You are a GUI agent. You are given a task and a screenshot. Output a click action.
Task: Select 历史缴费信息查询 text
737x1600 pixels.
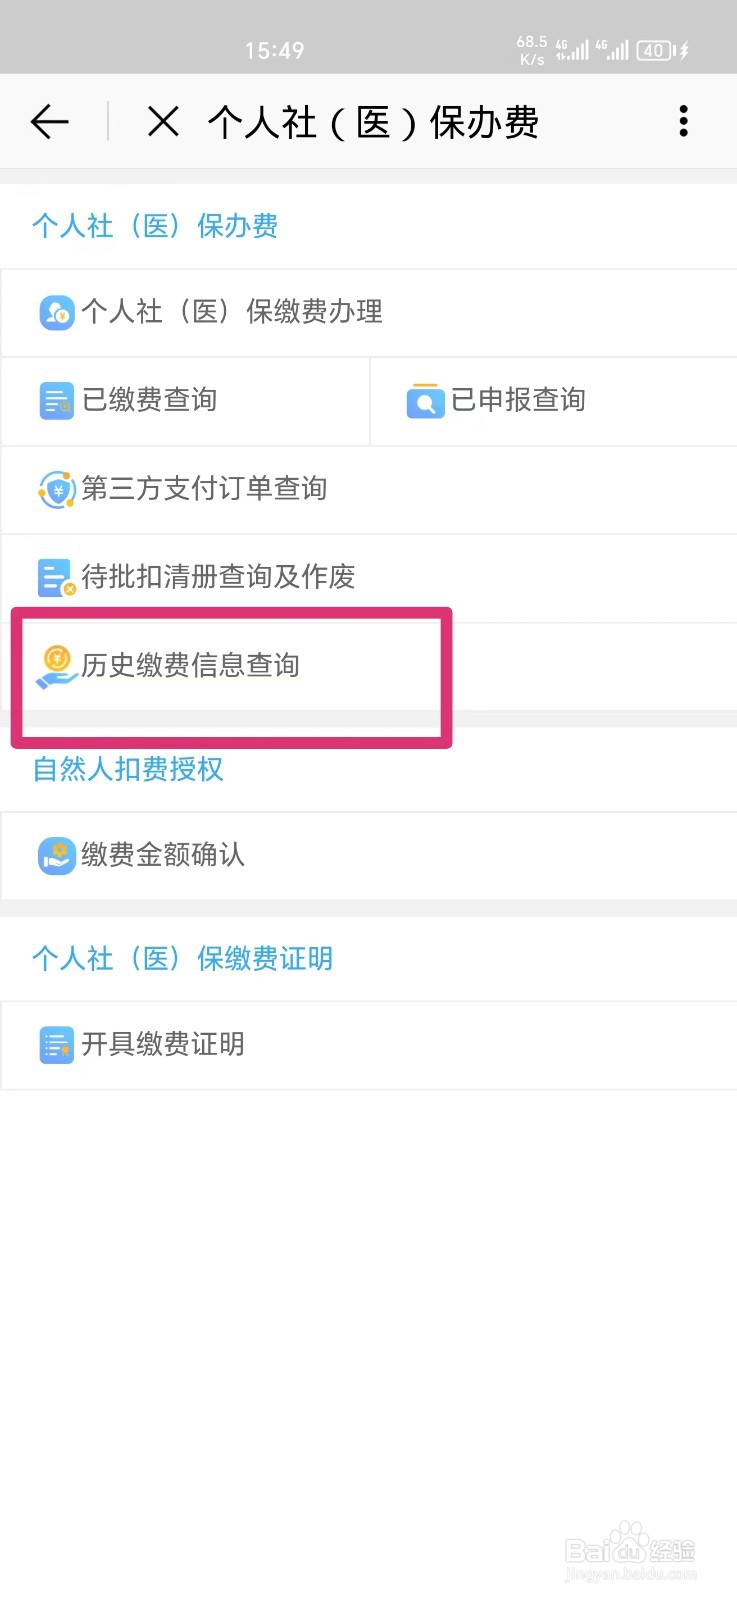click(x=190, y=665)
